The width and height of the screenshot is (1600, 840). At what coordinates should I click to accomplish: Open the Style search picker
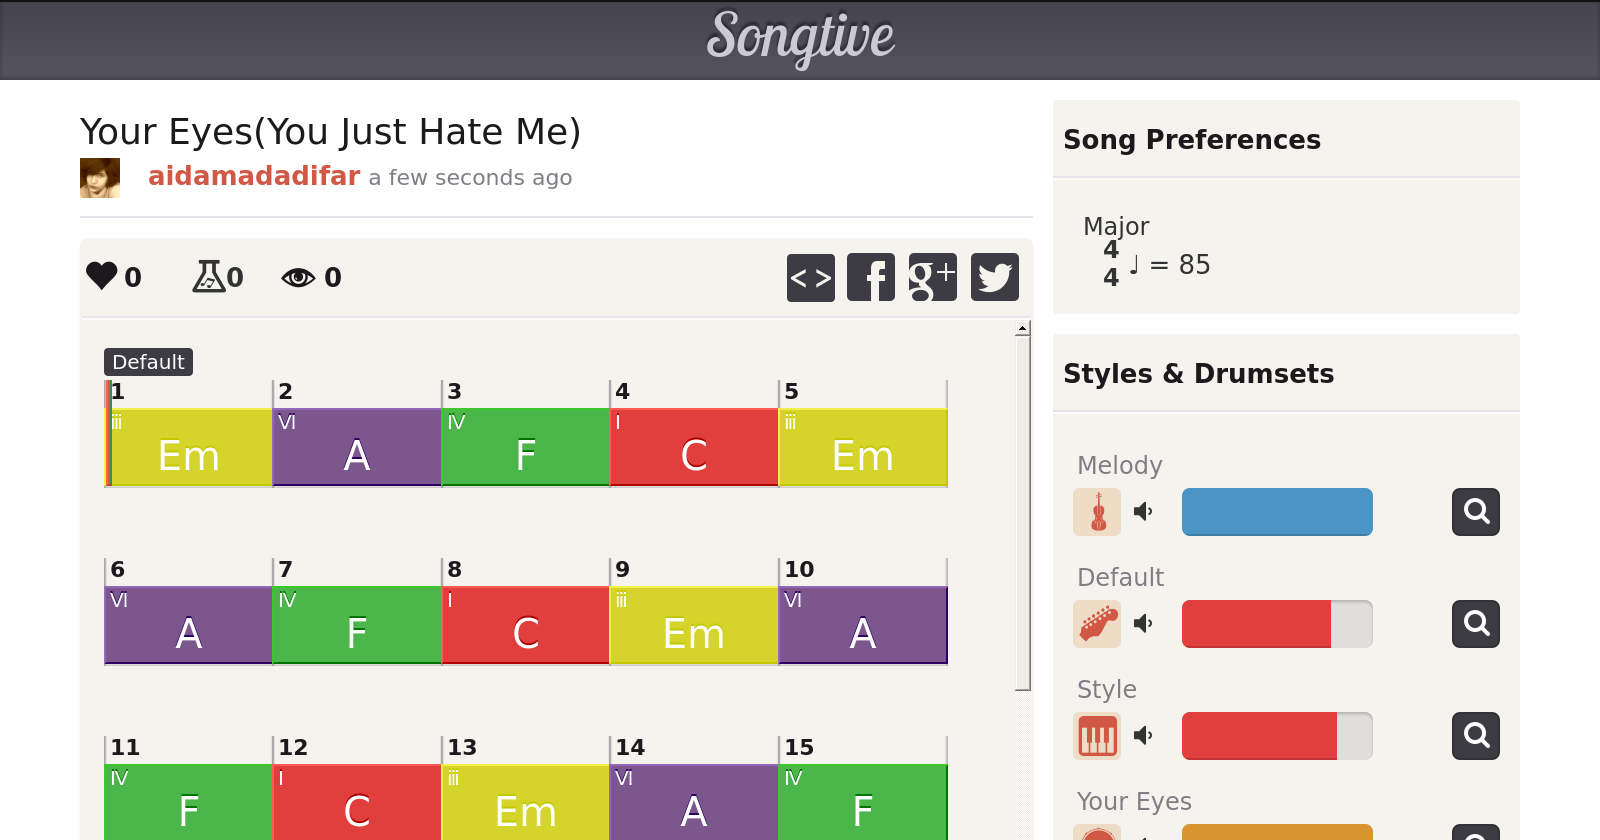pos(1476,736)
